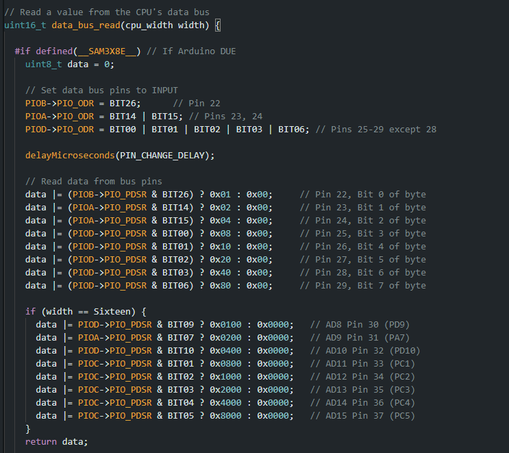Place cursor on the __SAM3X8E__ macro

(x=107, y=51)
